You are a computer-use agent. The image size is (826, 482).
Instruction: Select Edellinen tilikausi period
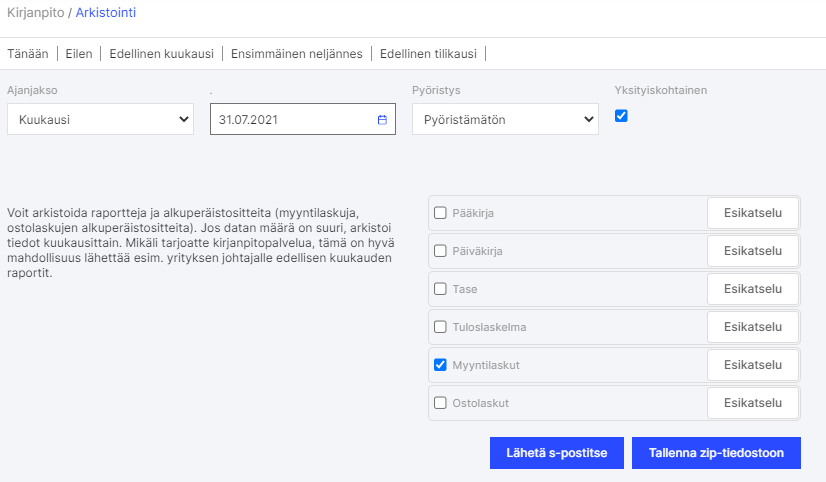coord(428,54)
